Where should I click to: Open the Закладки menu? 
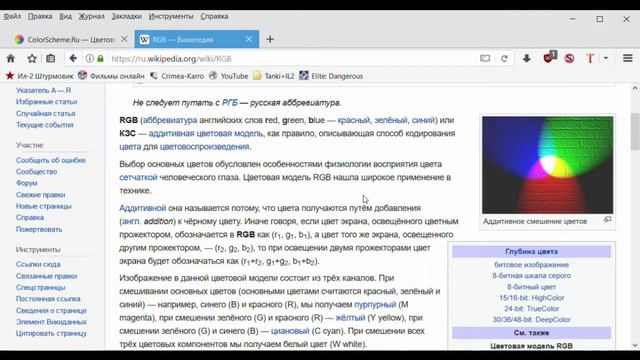[127, 16]
